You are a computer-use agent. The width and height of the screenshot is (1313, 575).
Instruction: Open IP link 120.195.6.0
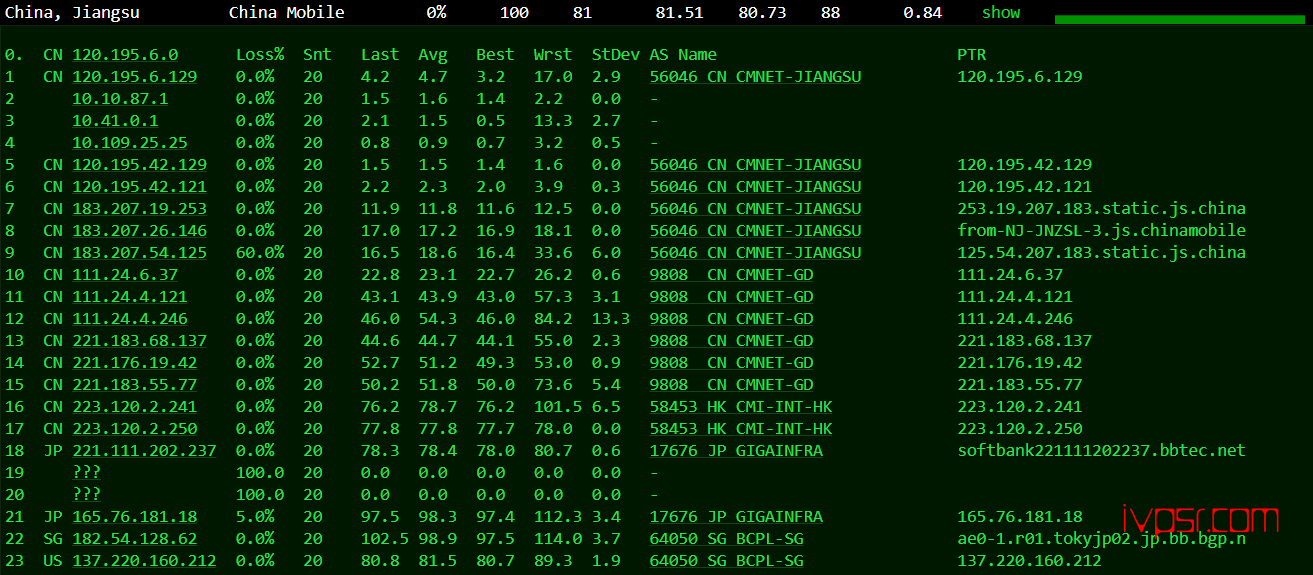125,55
